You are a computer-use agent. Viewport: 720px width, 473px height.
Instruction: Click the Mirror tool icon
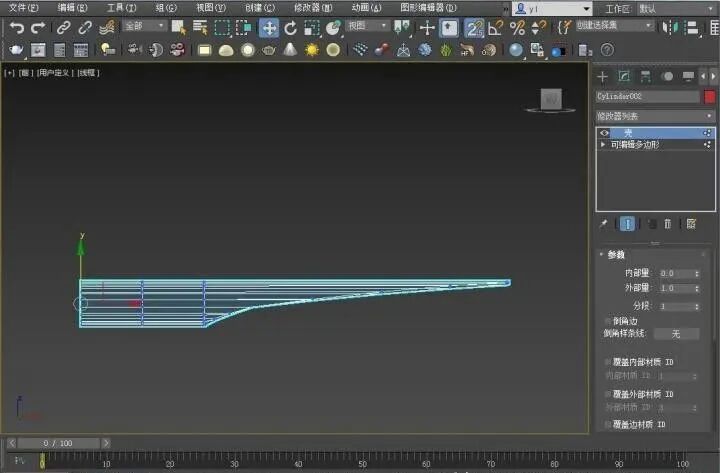[x=670, y=28]
